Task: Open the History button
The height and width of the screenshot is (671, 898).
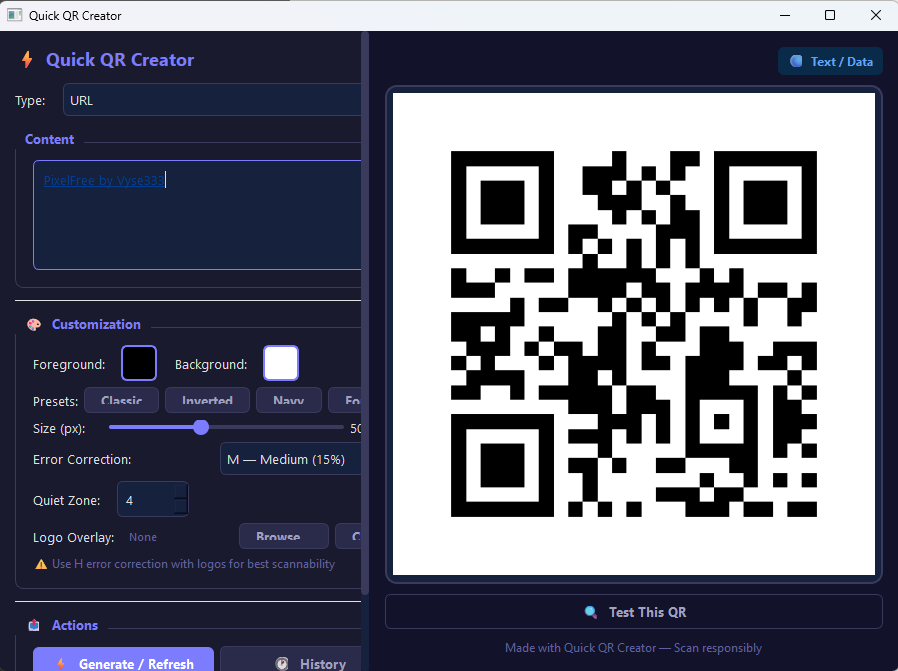Action: pos(290,660)
